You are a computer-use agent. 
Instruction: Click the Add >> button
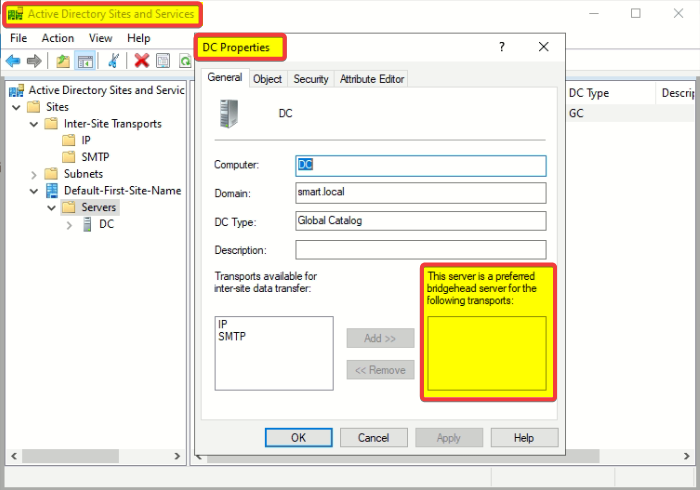380,338
